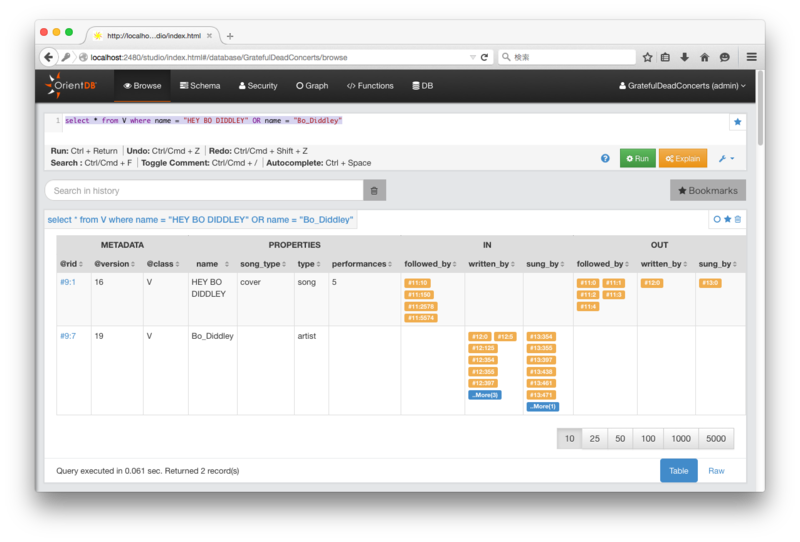
Task: Focus the Search in history field
Action: (204, 190)
